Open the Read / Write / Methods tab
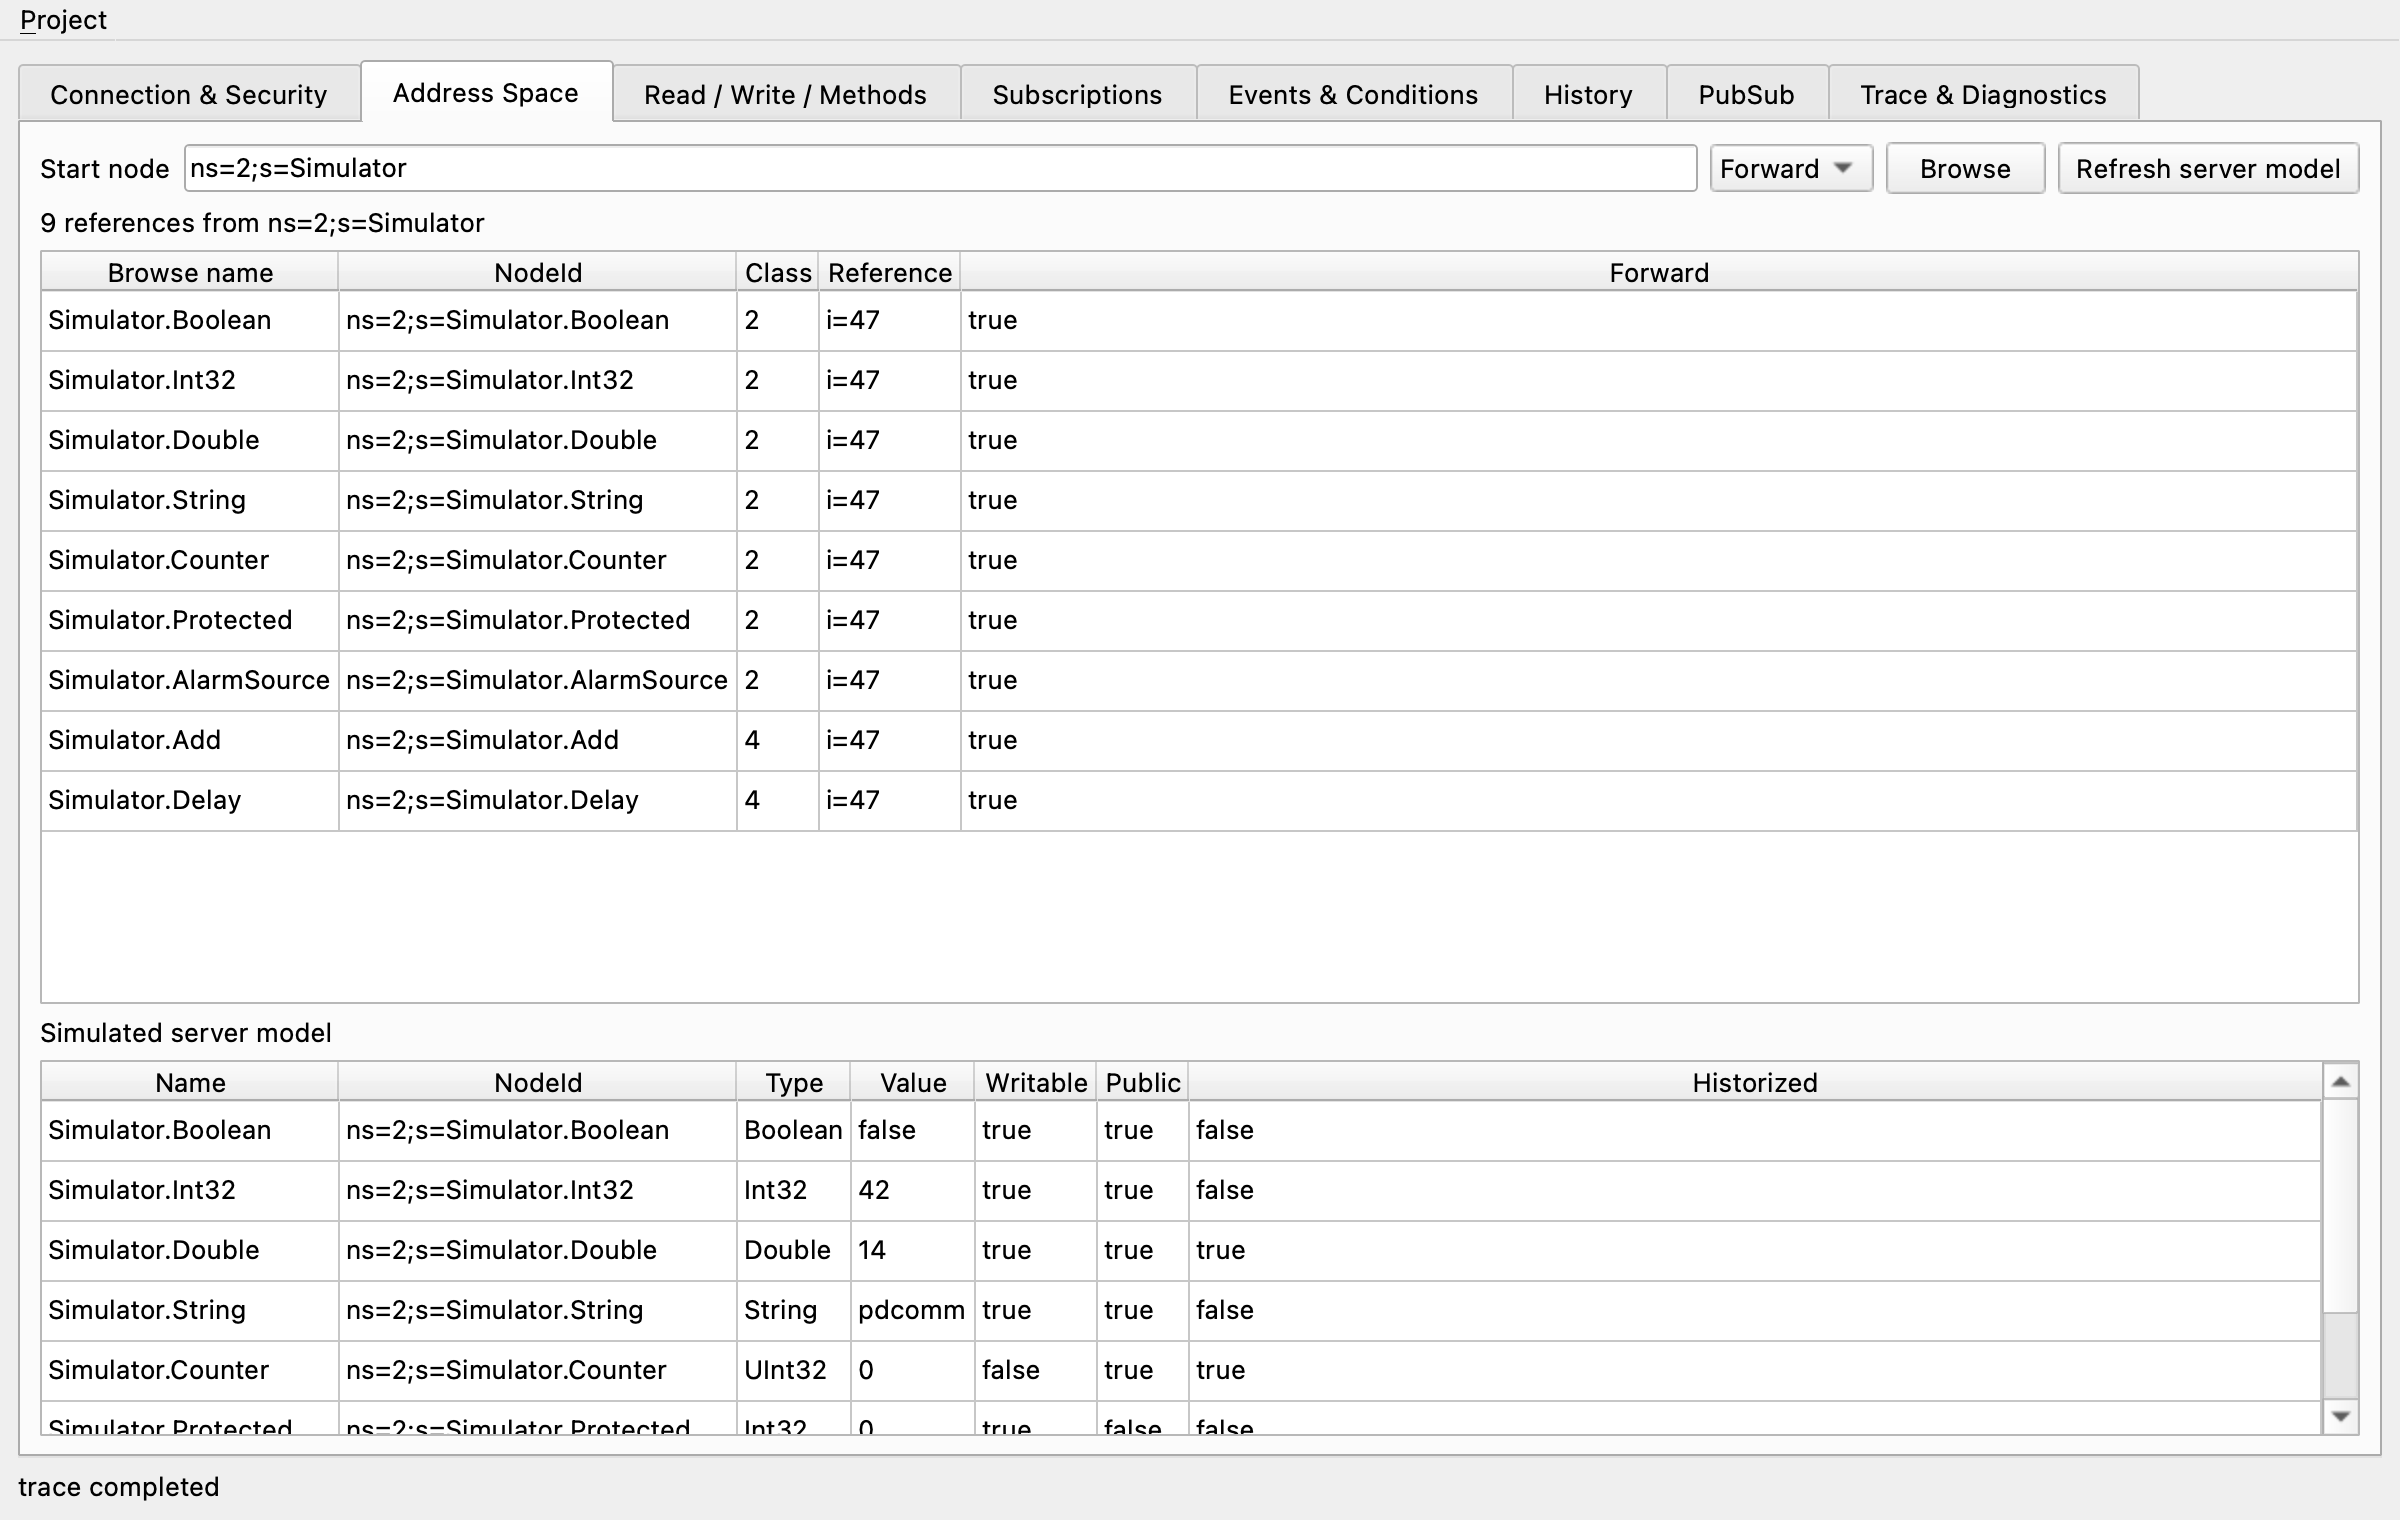The height and width of the screenshot is (1520, 2400). coord(785,94)
